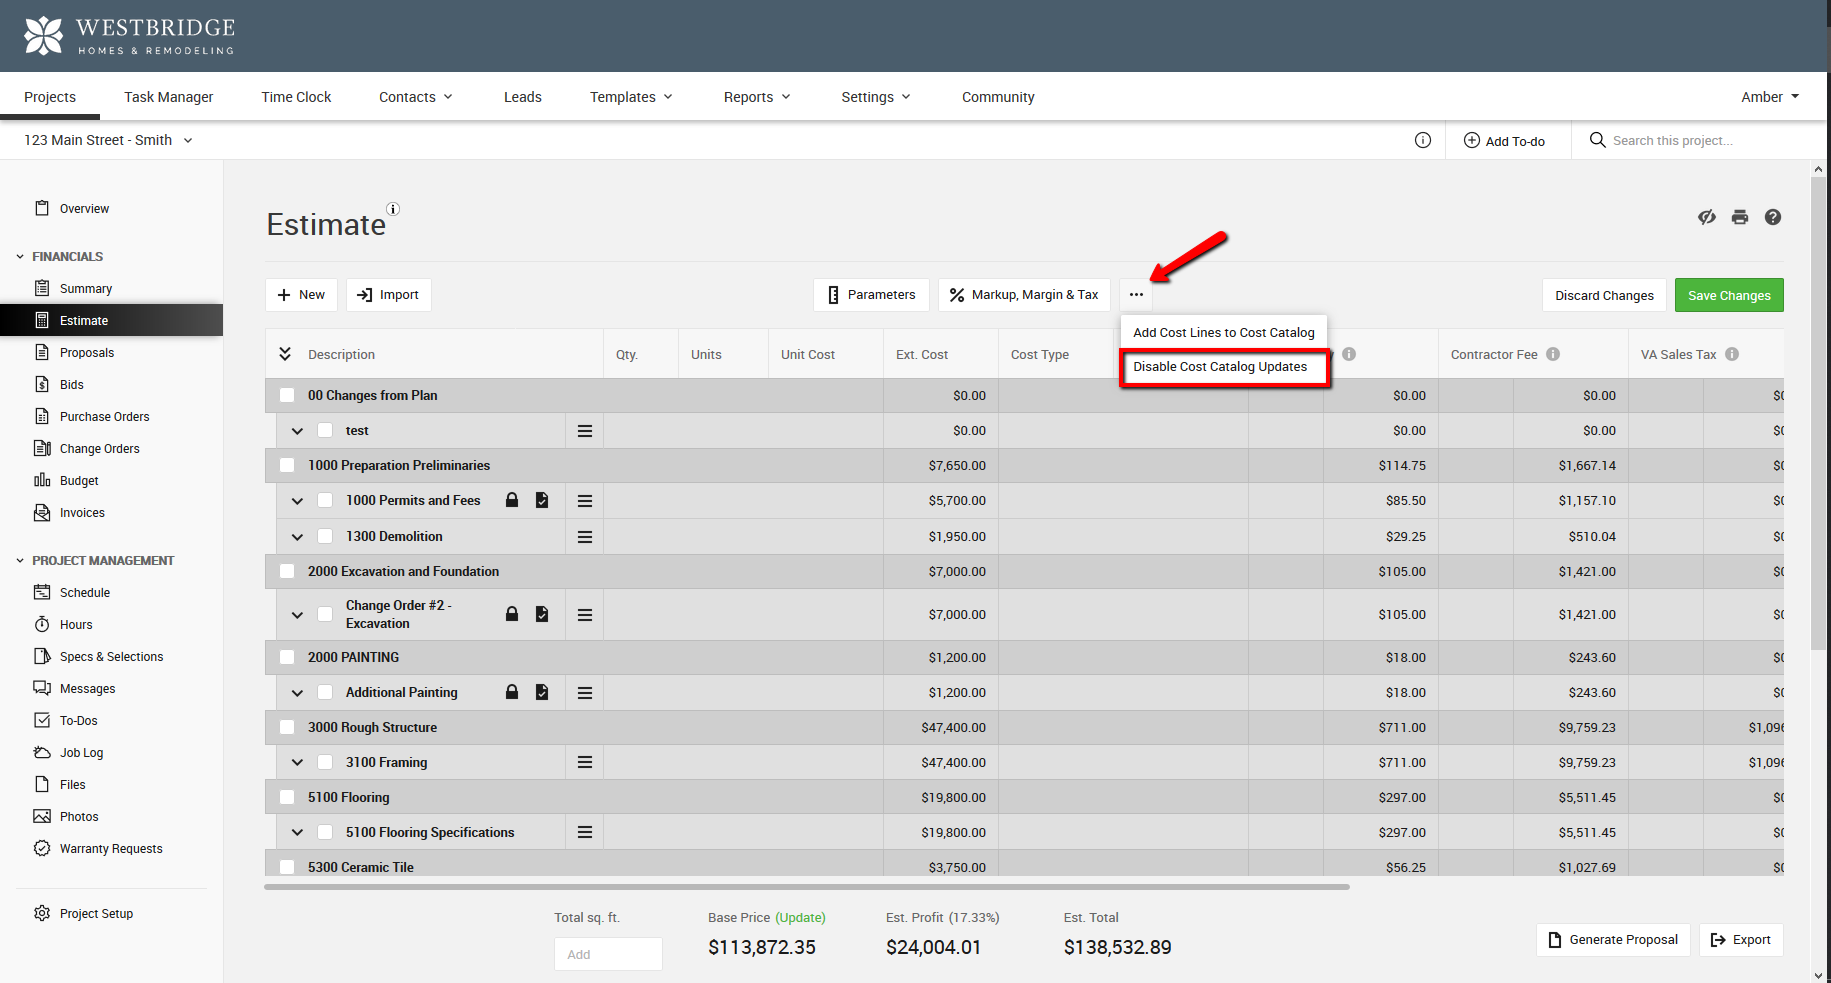This screenshot has width=1831, height=983.
Task: Click Contractor Fee info icon
Action: (x=1553, y=354)
